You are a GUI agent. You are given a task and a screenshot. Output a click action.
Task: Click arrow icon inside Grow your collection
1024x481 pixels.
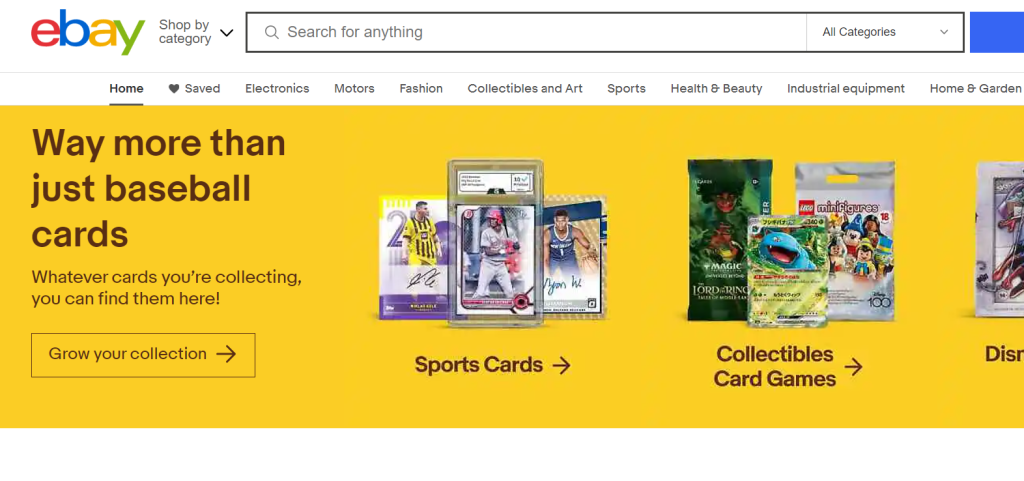point(226,354)
